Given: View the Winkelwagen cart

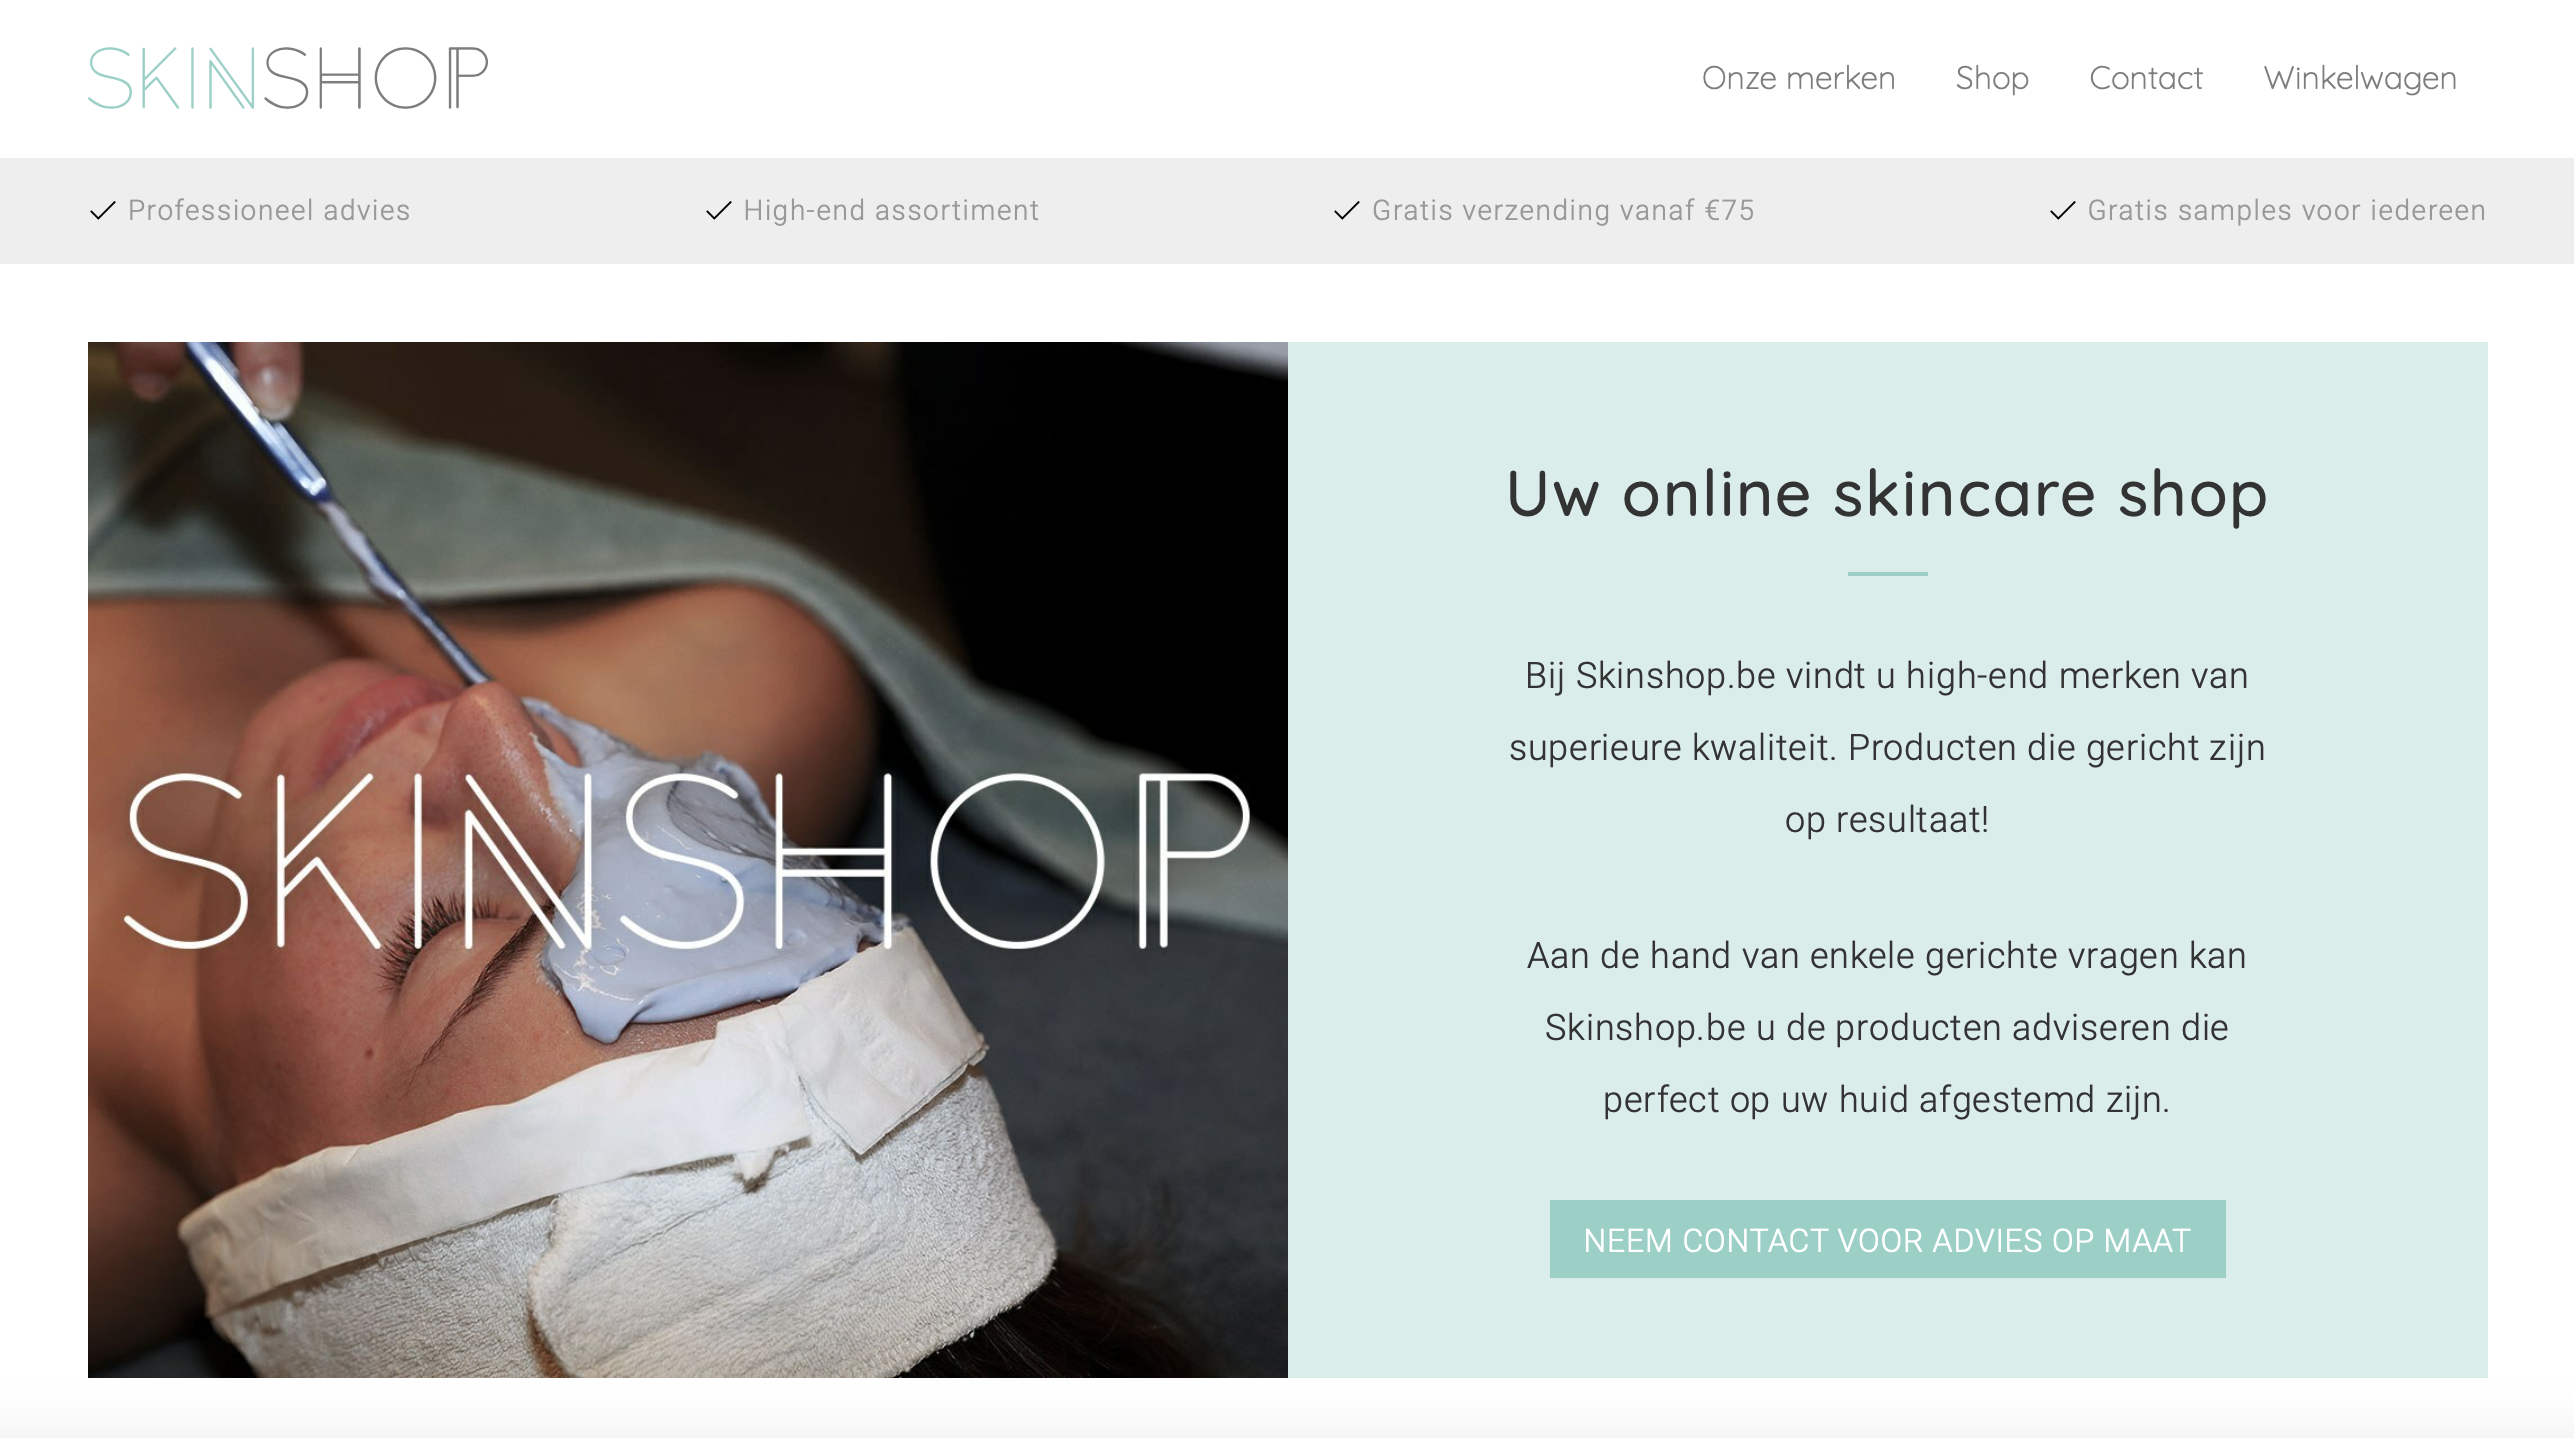Looking at the screenshot, I should (2360, 78).
